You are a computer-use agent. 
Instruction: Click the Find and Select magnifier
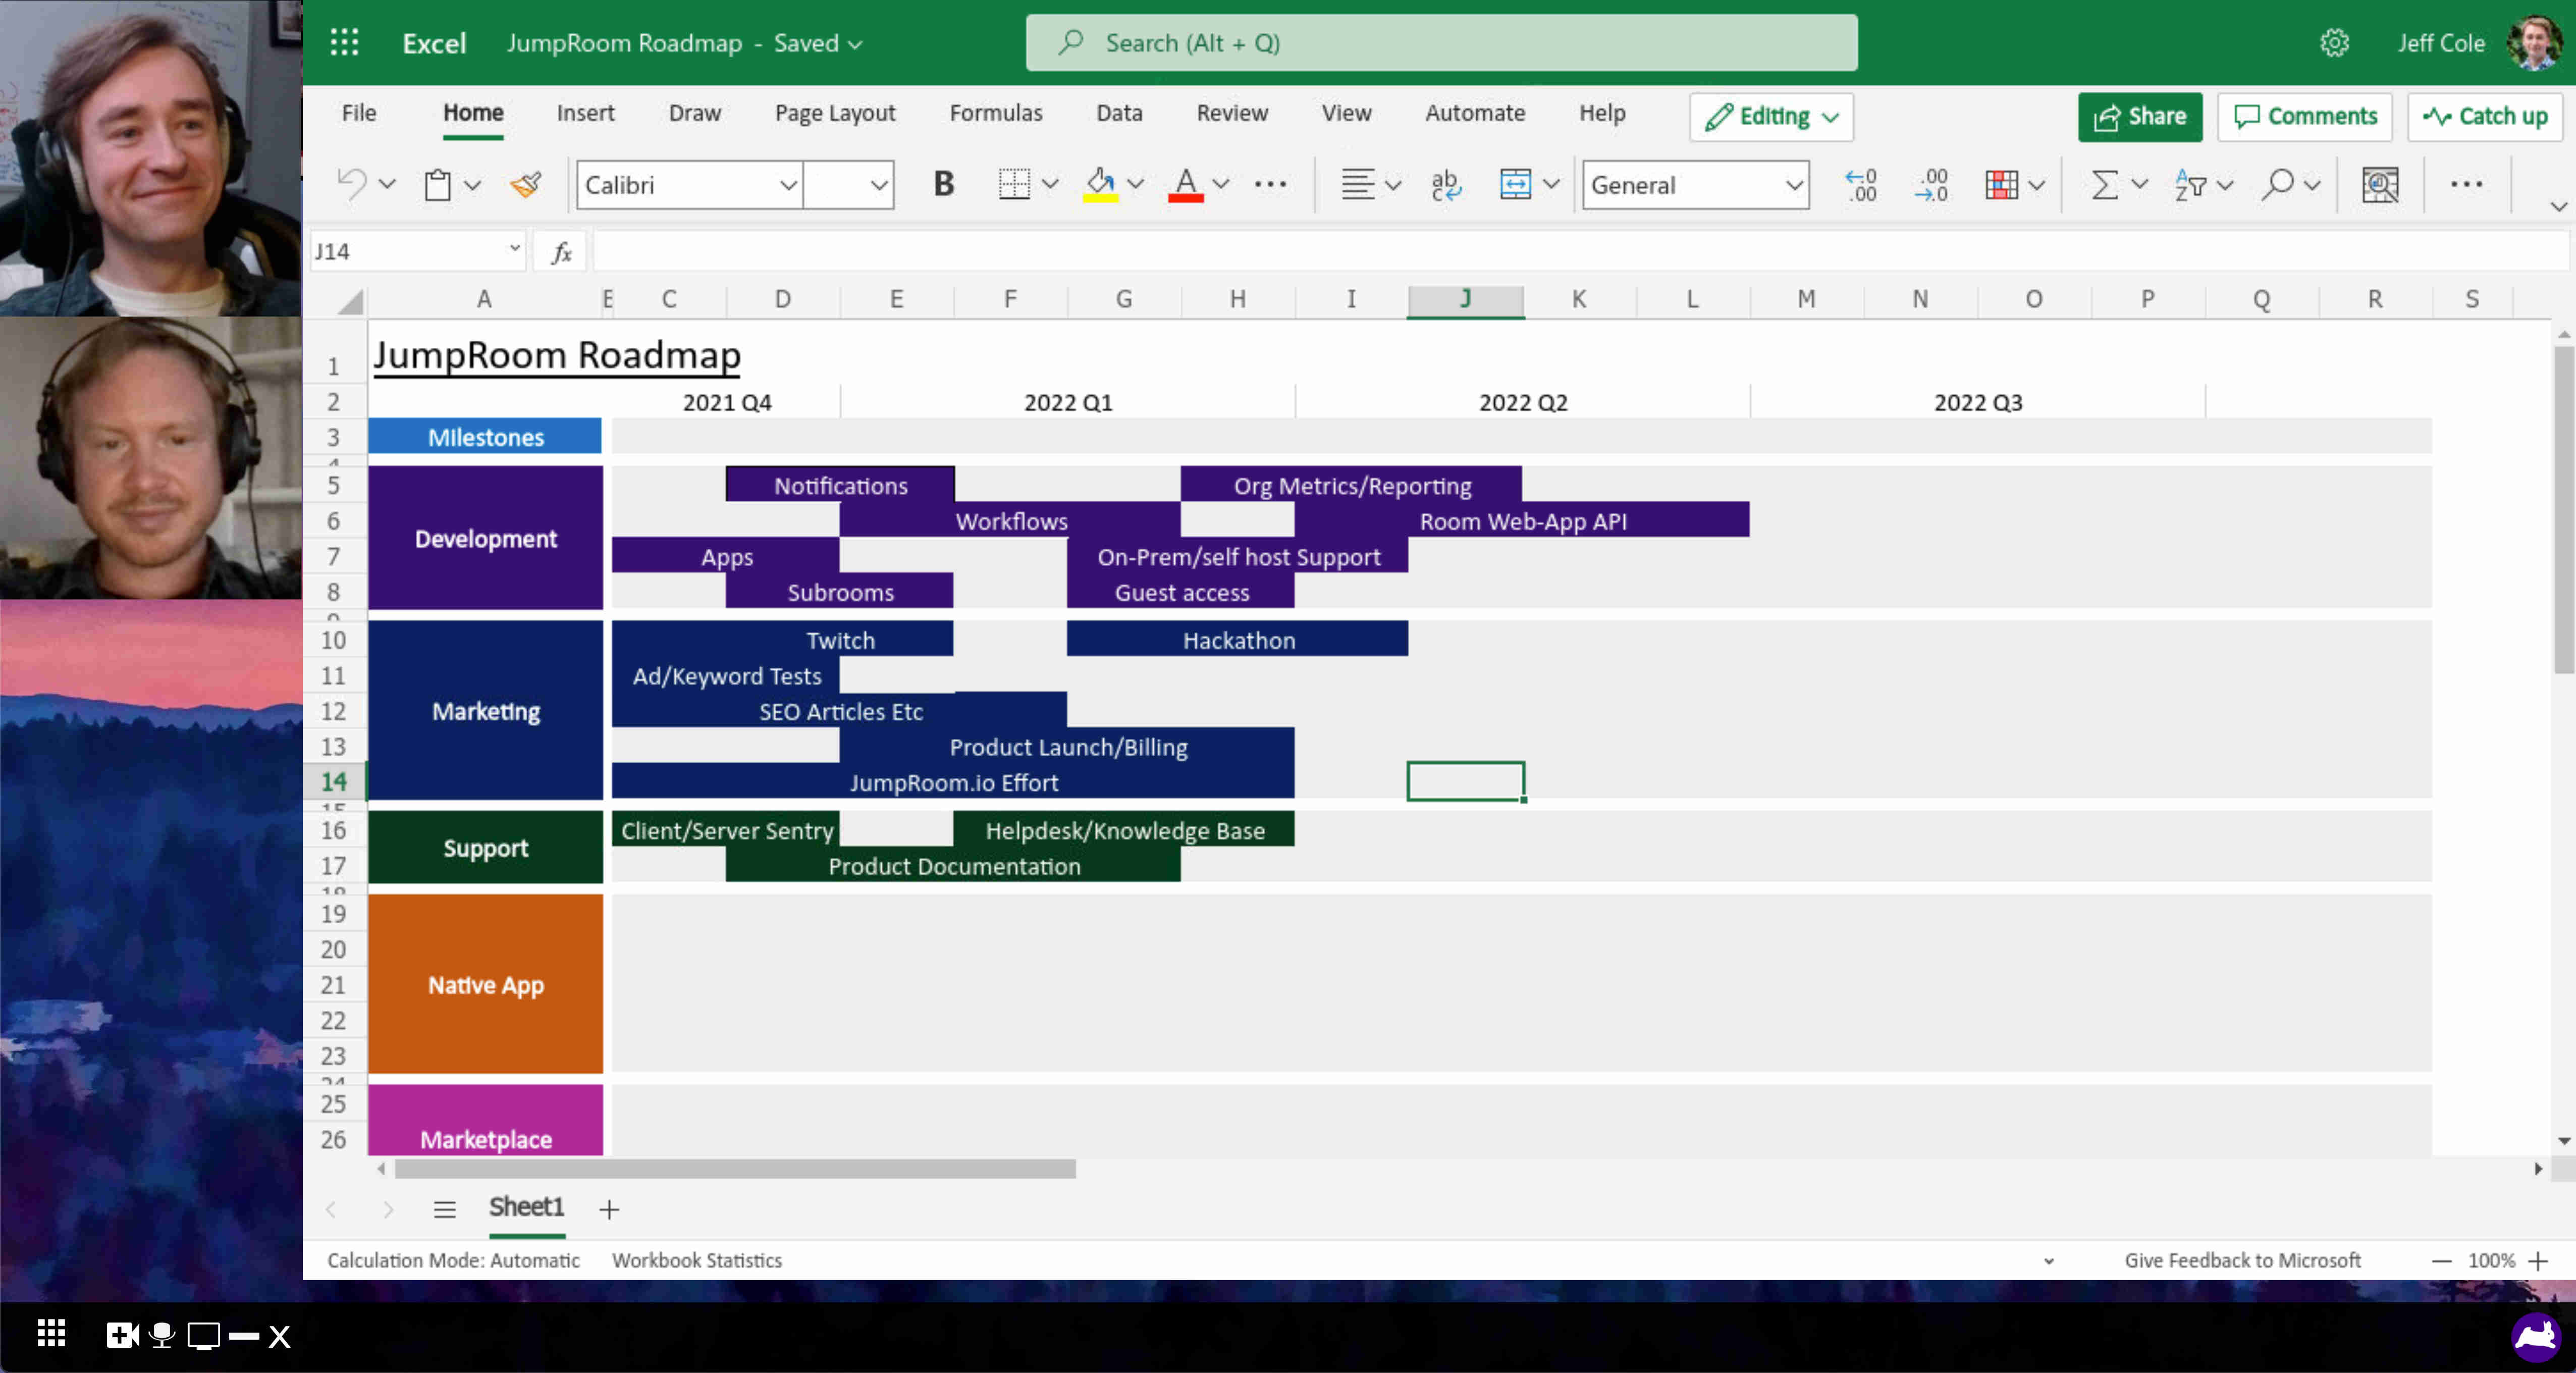coord(2277,185)
